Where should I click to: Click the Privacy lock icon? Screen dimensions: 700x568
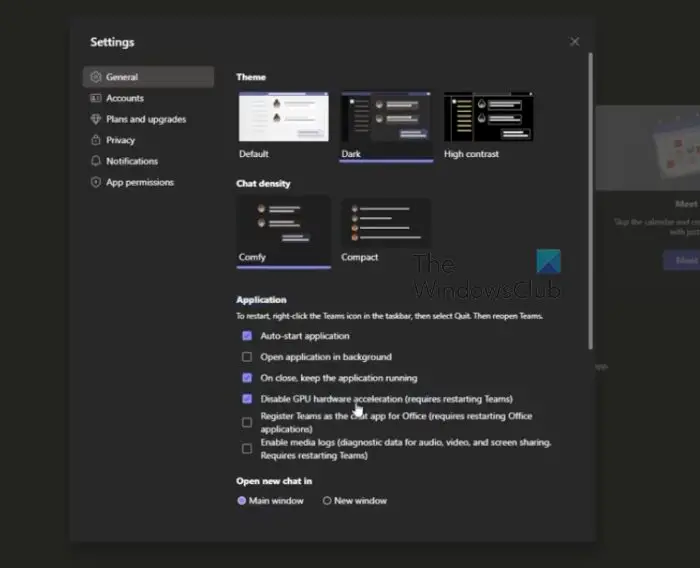pos(96,140)
